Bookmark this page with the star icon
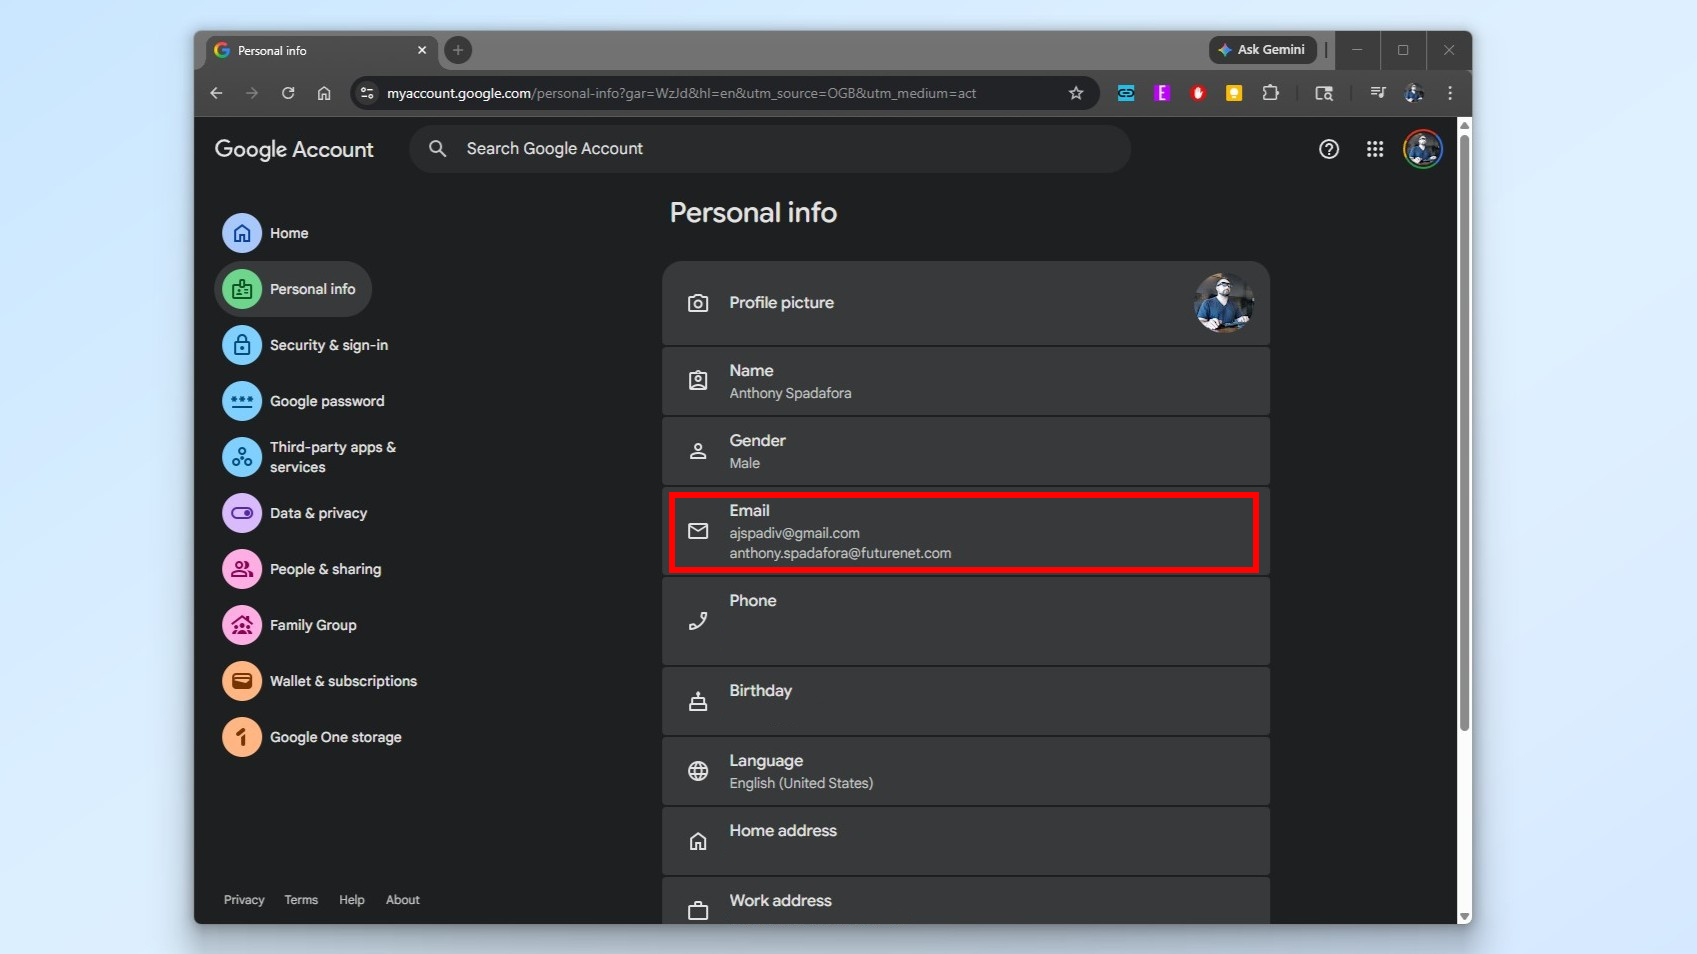1697x954 pixels. [x=1076, y=93]
